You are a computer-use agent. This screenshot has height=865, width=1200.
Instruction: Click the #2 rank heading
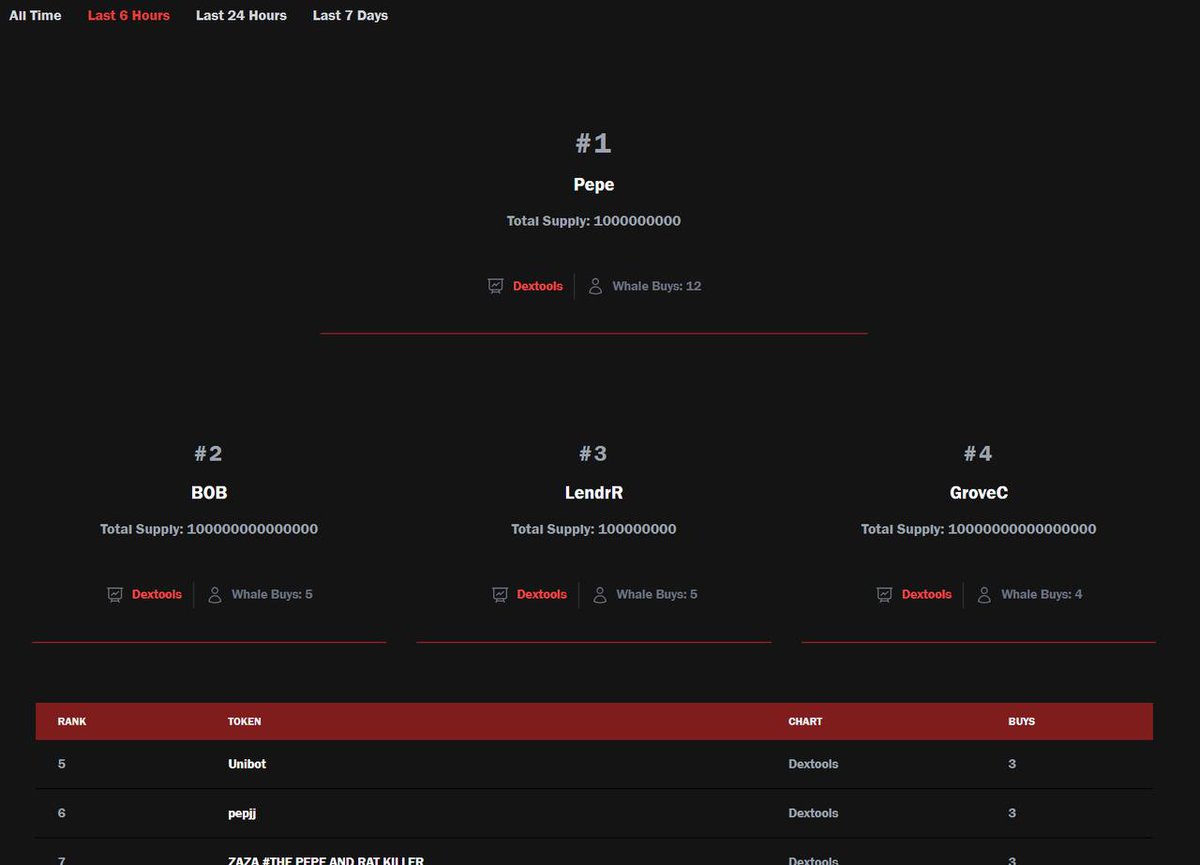click(209, 453)
